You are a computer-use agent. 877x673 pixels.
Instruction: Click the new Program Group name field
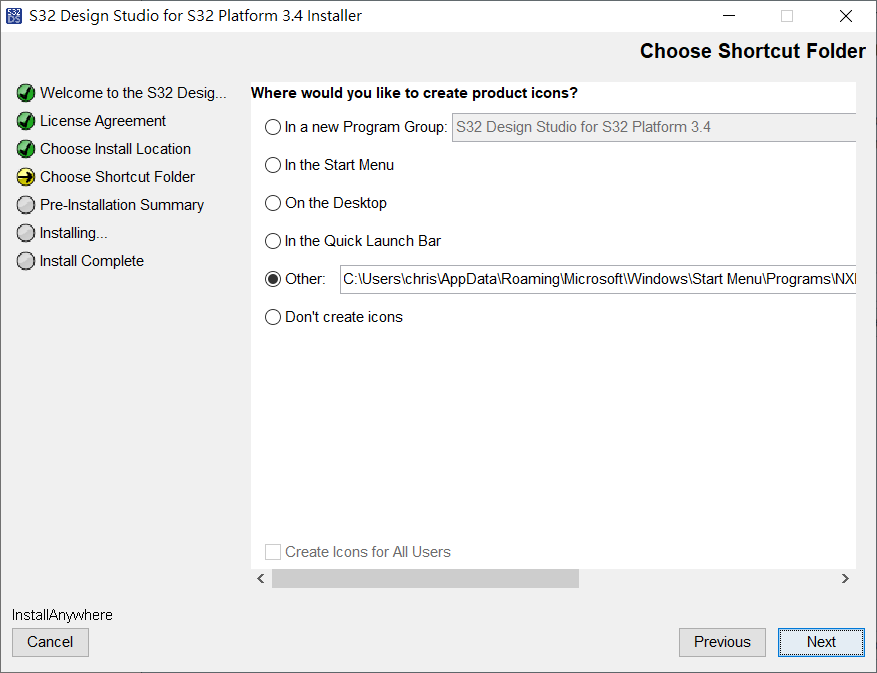pyautogui.click(x=654, y=127)
